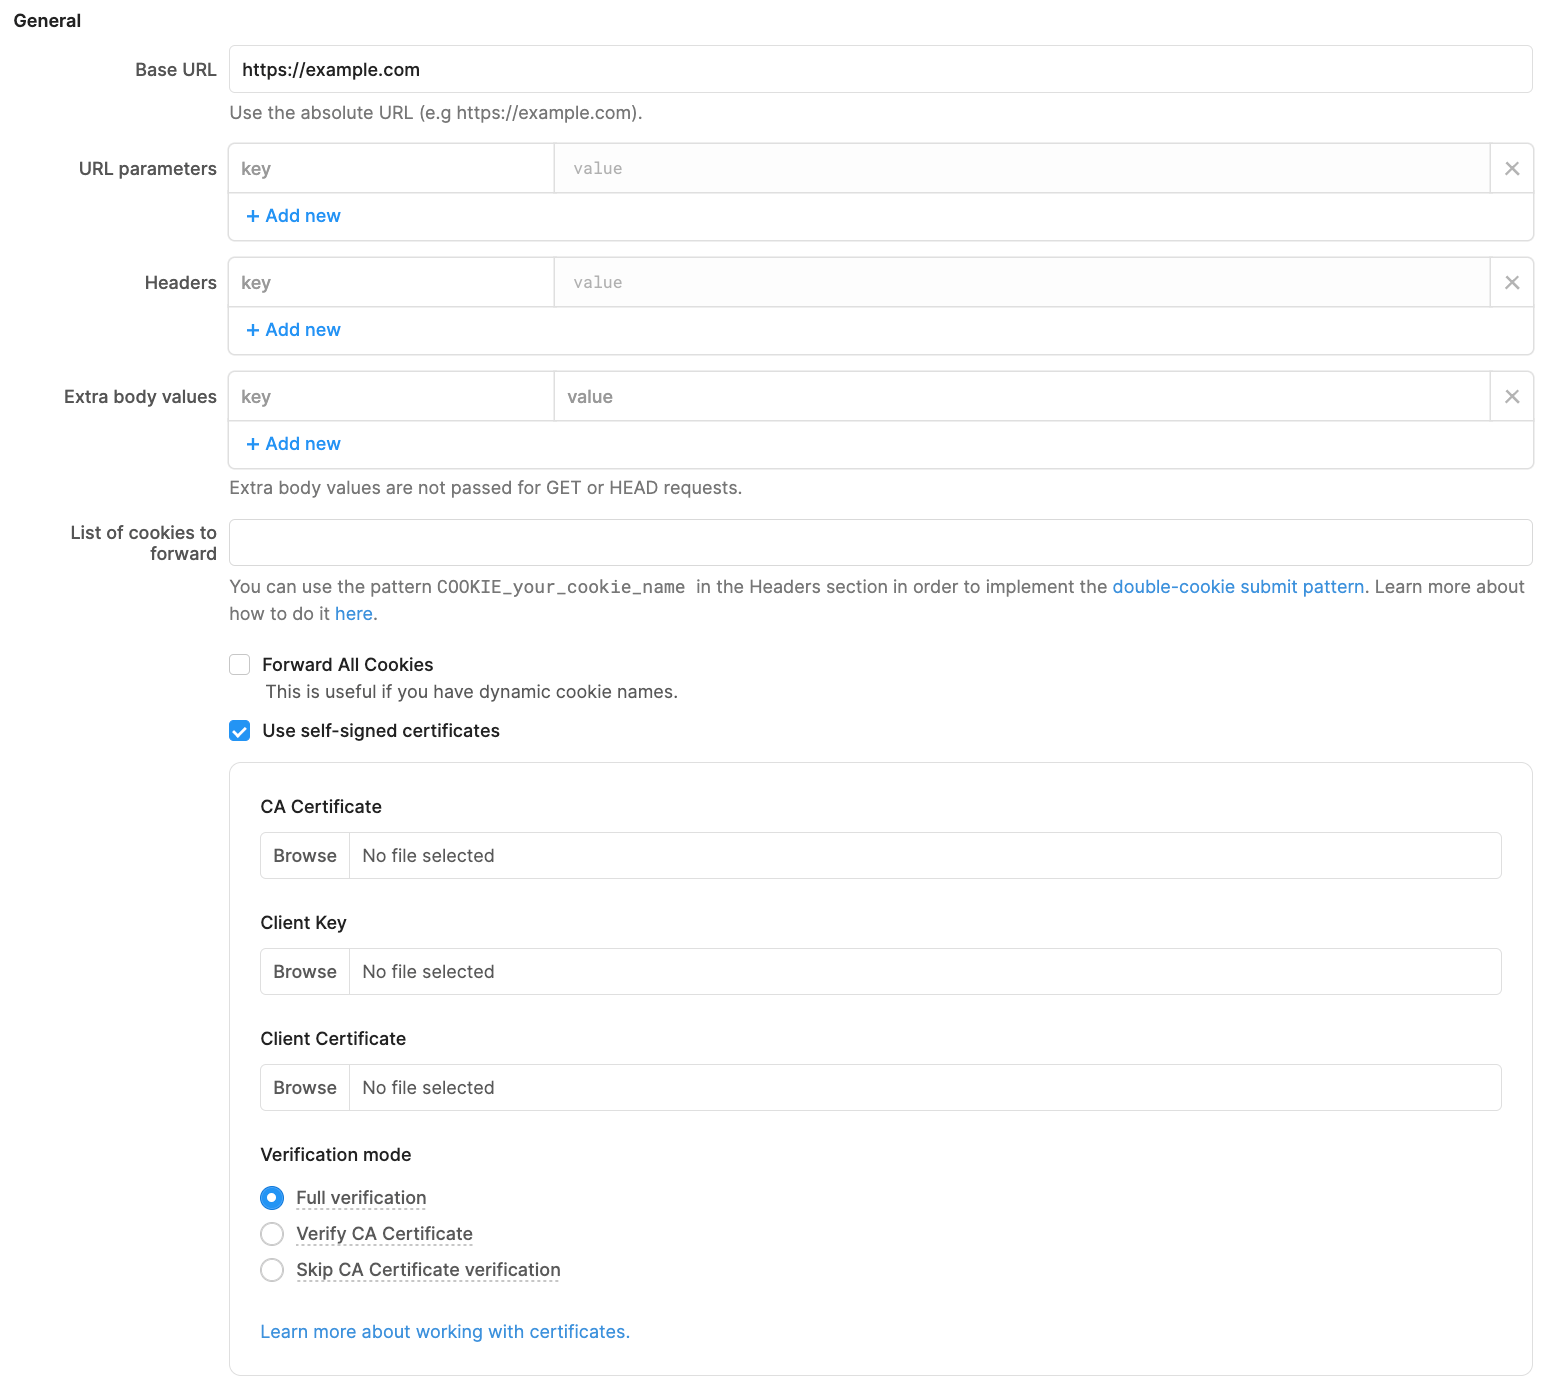Browse for Client Key file

[305, 972]
